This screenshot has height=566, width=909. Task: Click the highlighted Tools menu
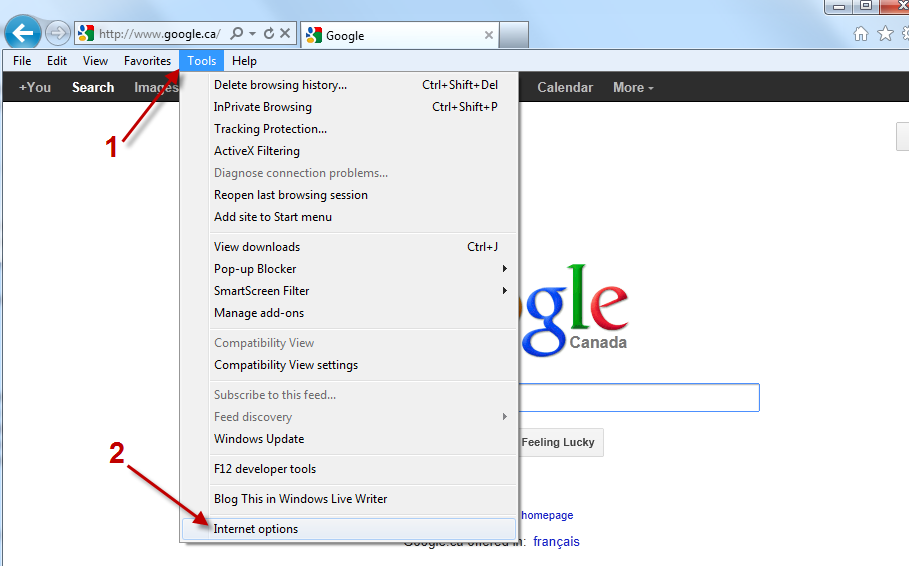pos(201,61)
